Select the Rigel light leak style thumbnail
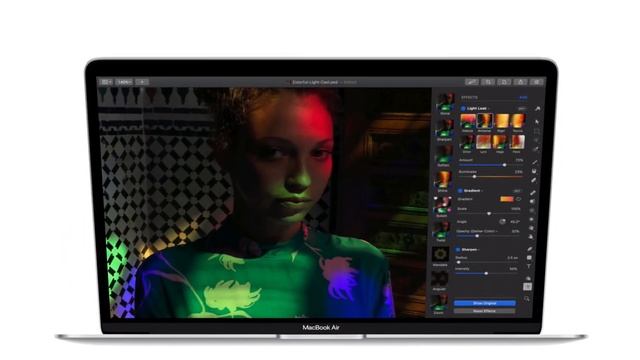Viewport: 640px width, 360px height. 501,121
